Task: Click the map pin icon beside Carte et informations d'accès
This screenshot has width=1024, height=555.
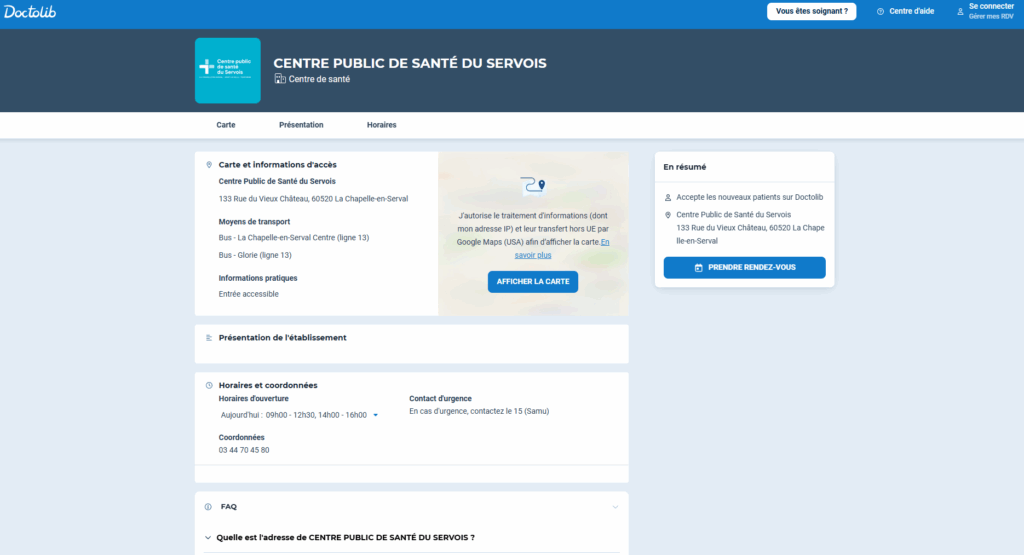Action: (208, 165)
